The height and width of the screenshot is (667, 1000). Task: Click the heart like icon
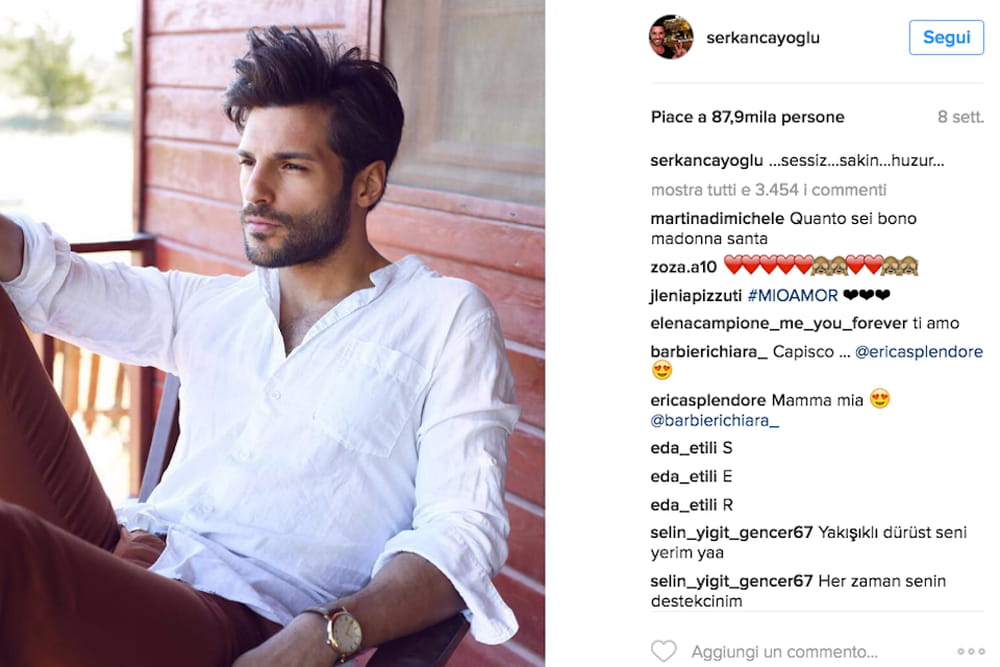pyautogui.click(x=663, y=651)
